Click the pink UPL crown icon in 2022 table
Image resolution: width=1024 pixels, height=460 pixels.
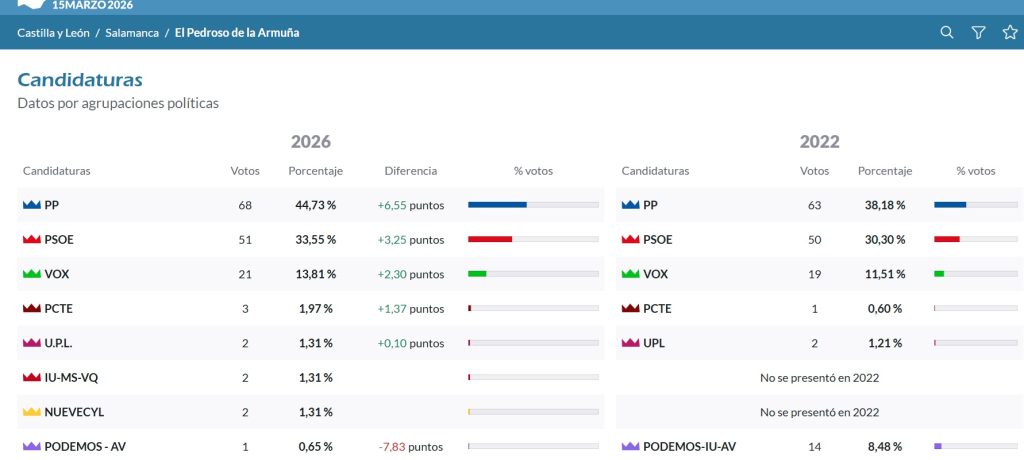click(630, 343)
